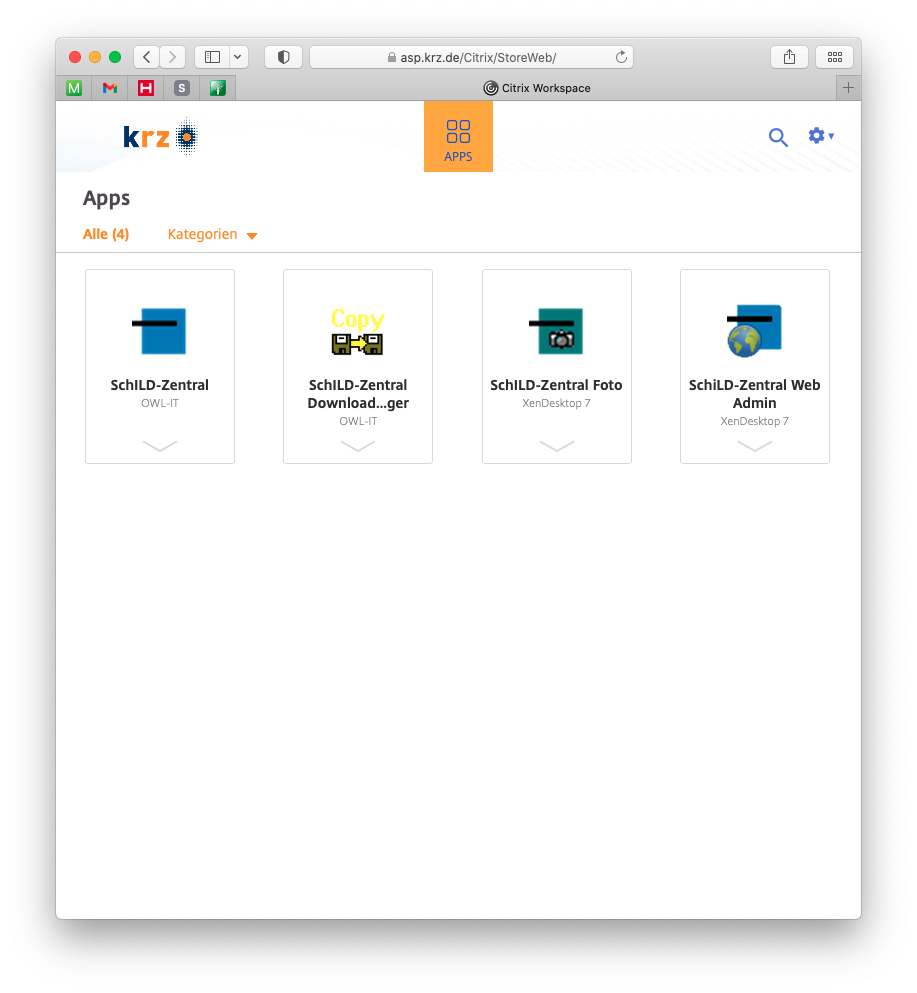
Task: Launch SchILD-Zentral Download Manager copy icon
Action: [358, 332]
